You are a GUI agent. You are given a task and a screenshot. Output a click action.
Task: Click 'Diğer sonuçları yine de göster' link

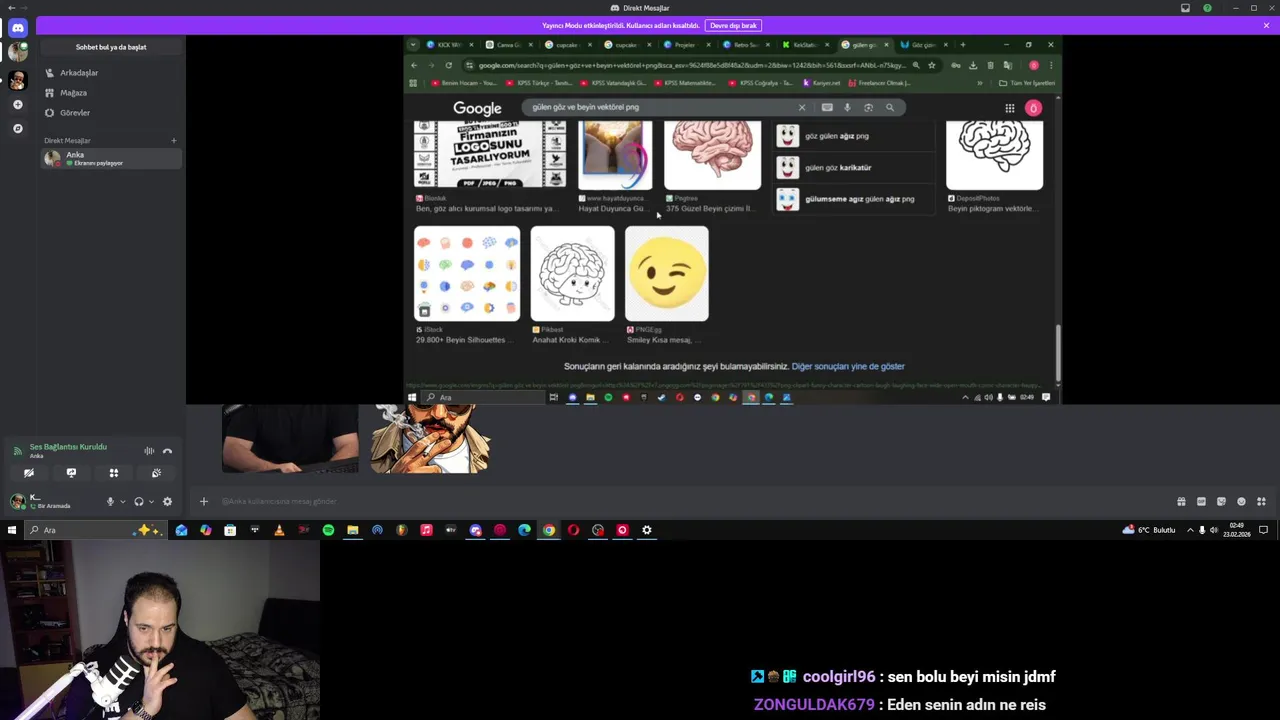[848, 367]
